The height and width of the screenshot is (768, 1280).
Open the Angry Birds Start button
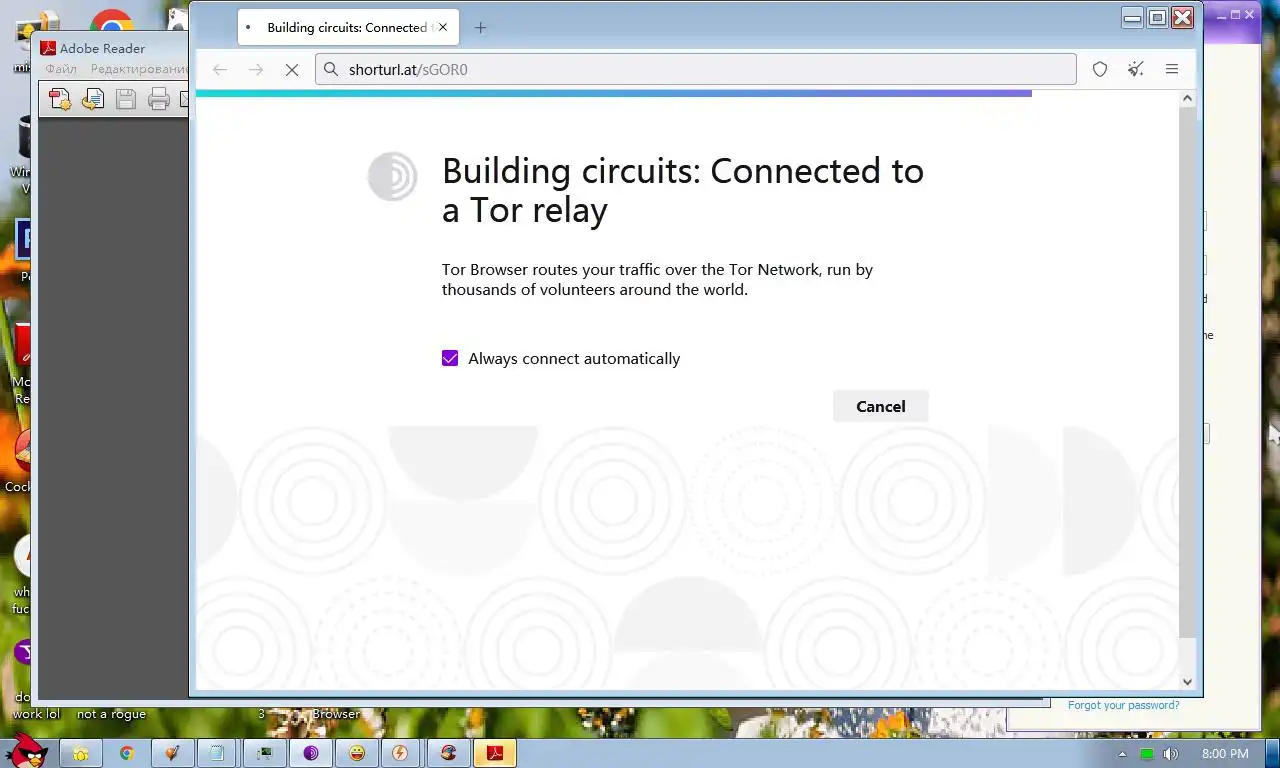[25, 751]
